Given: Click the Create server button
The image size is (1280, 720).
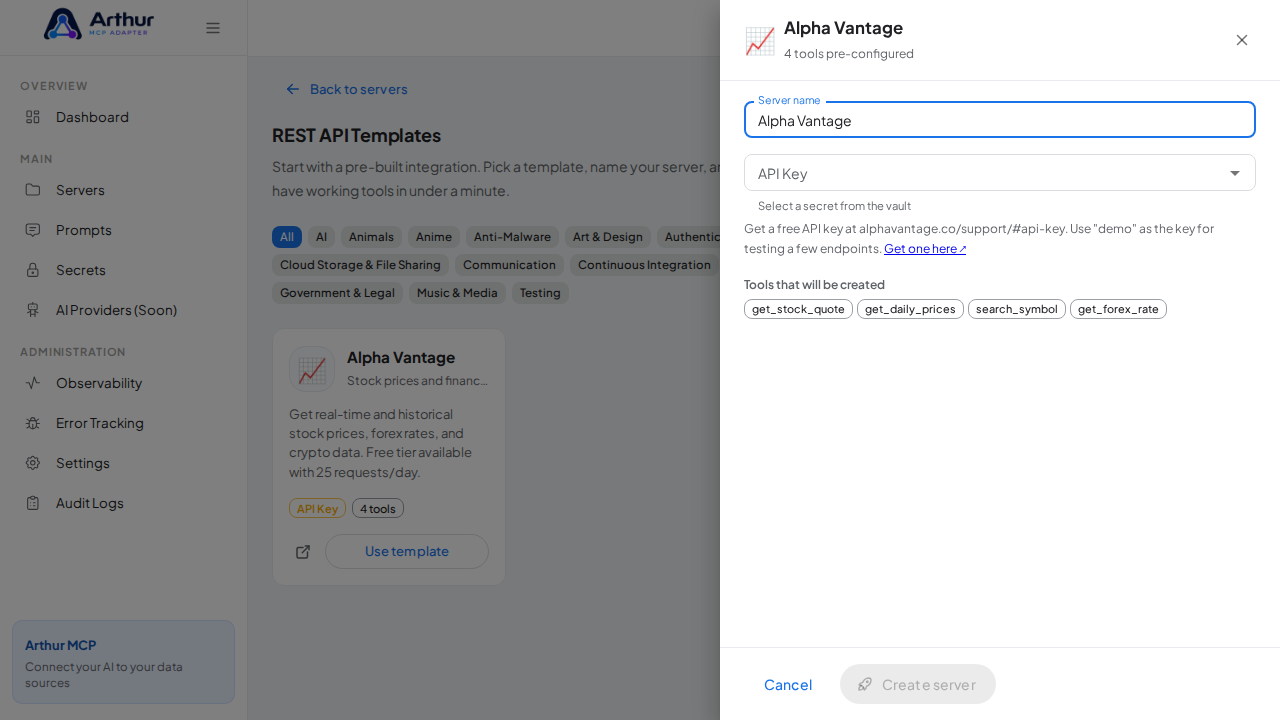Looking at the screenshot, I should [918, 684].
